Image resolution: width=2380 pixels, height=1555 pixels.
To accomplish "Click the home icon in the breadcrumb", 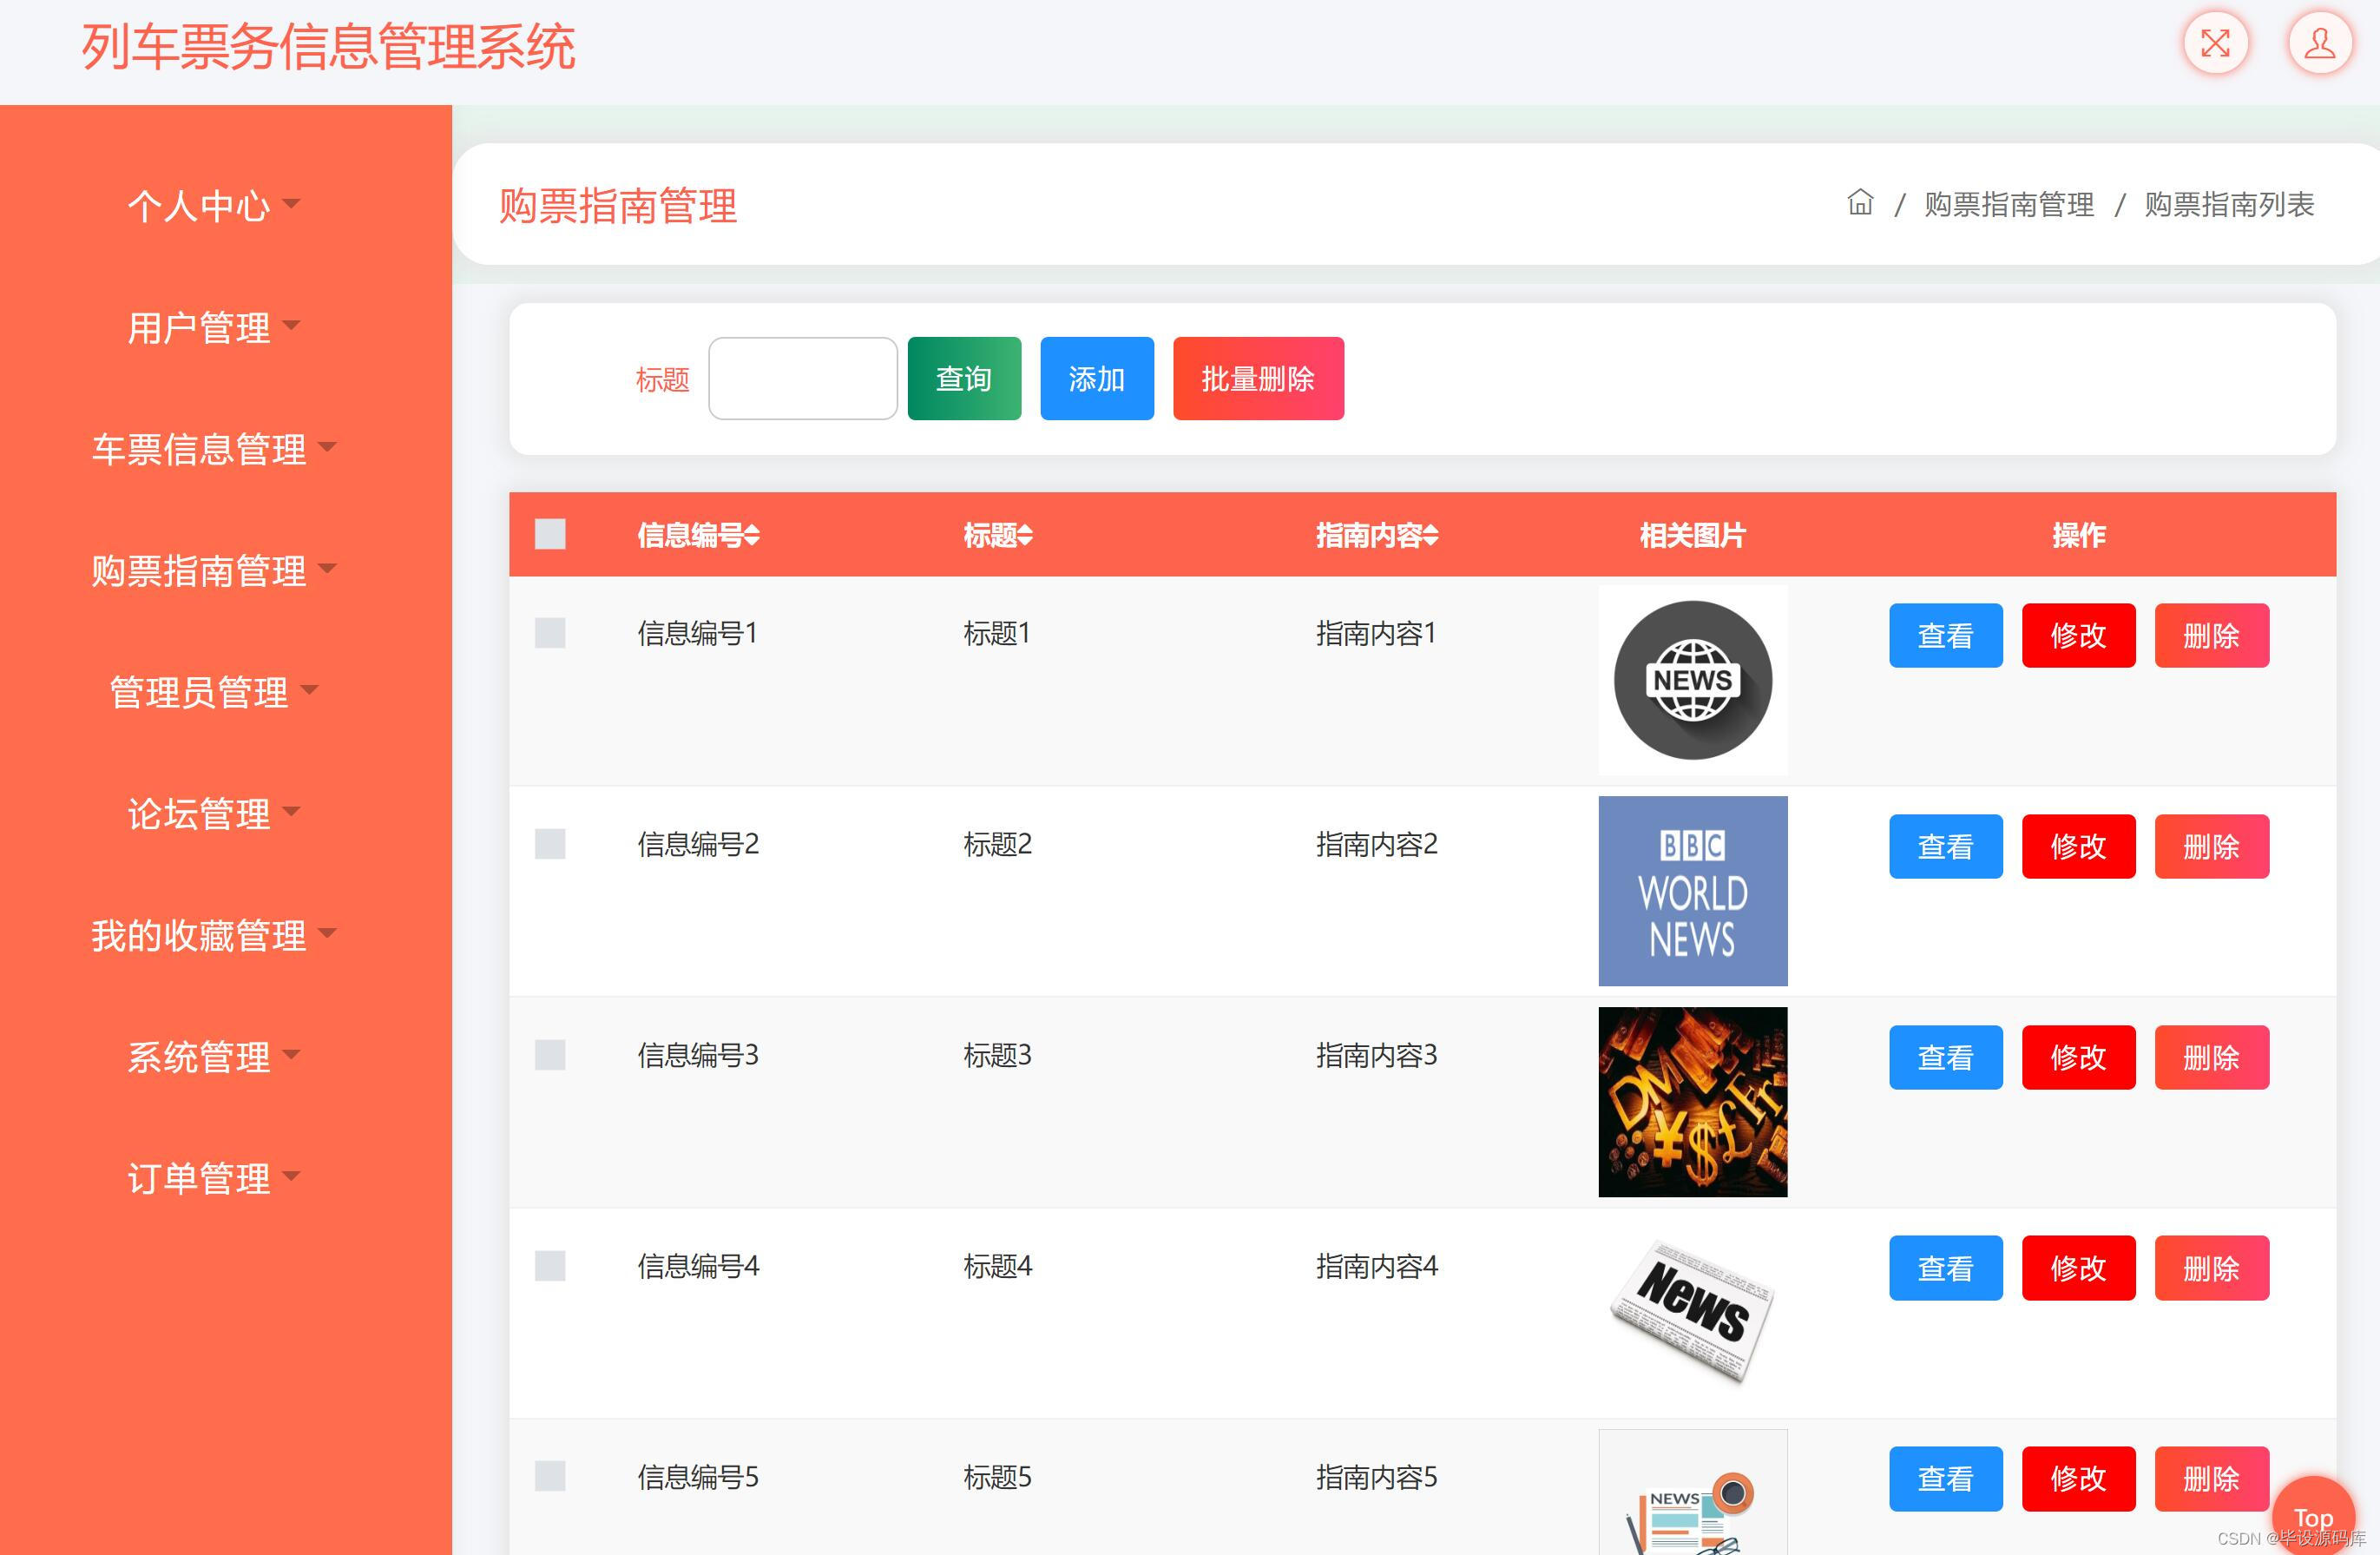I will pyautogui.click(x=1860, y=204).
